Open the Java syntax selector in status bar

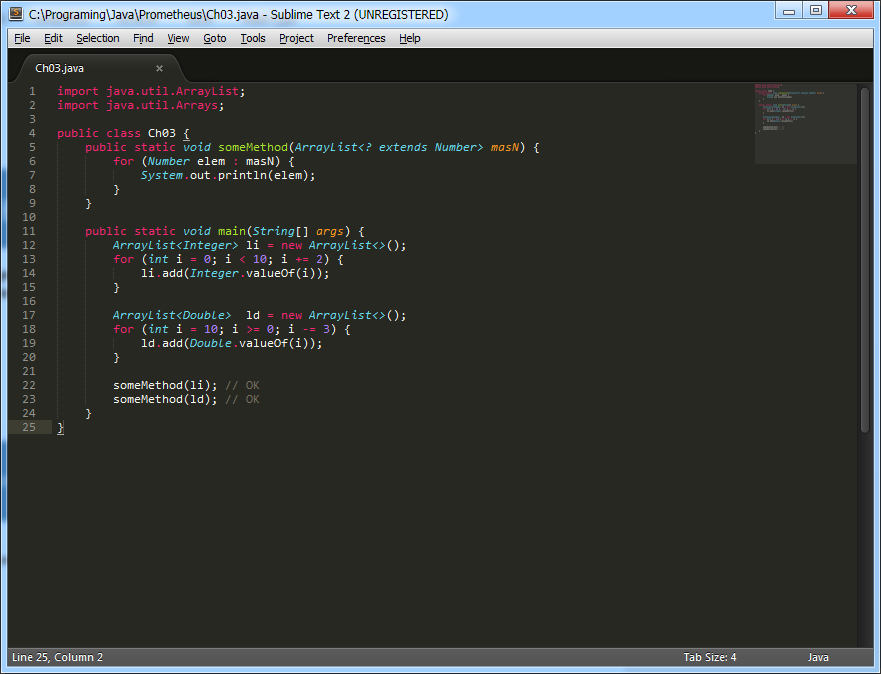(818, 657)
